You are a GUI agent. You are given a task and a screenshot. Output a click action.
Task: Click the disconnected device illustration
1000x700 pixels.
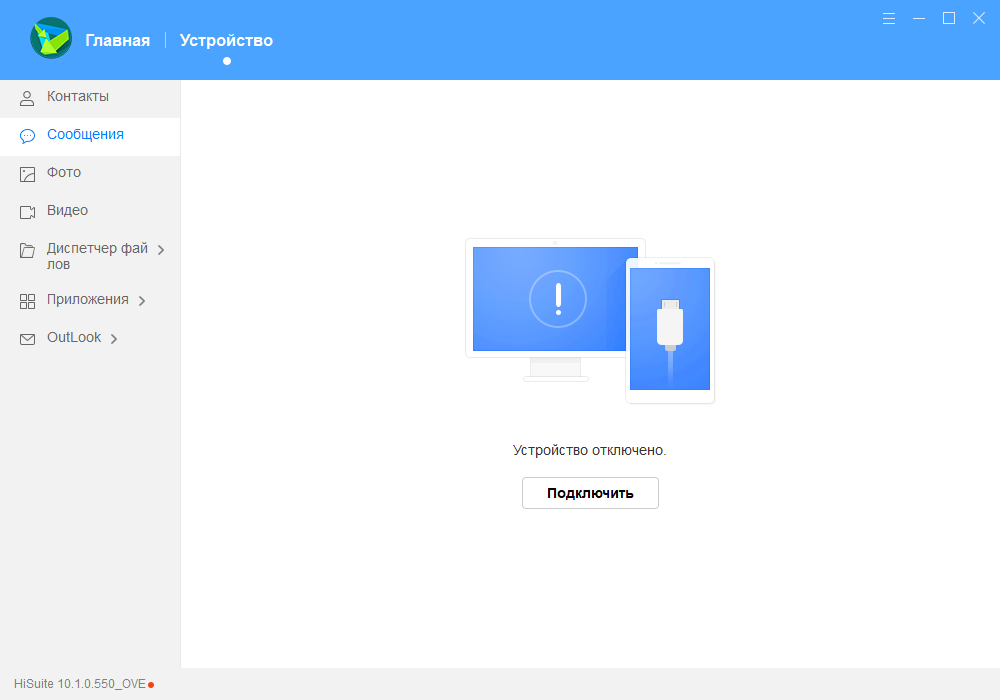590,321
